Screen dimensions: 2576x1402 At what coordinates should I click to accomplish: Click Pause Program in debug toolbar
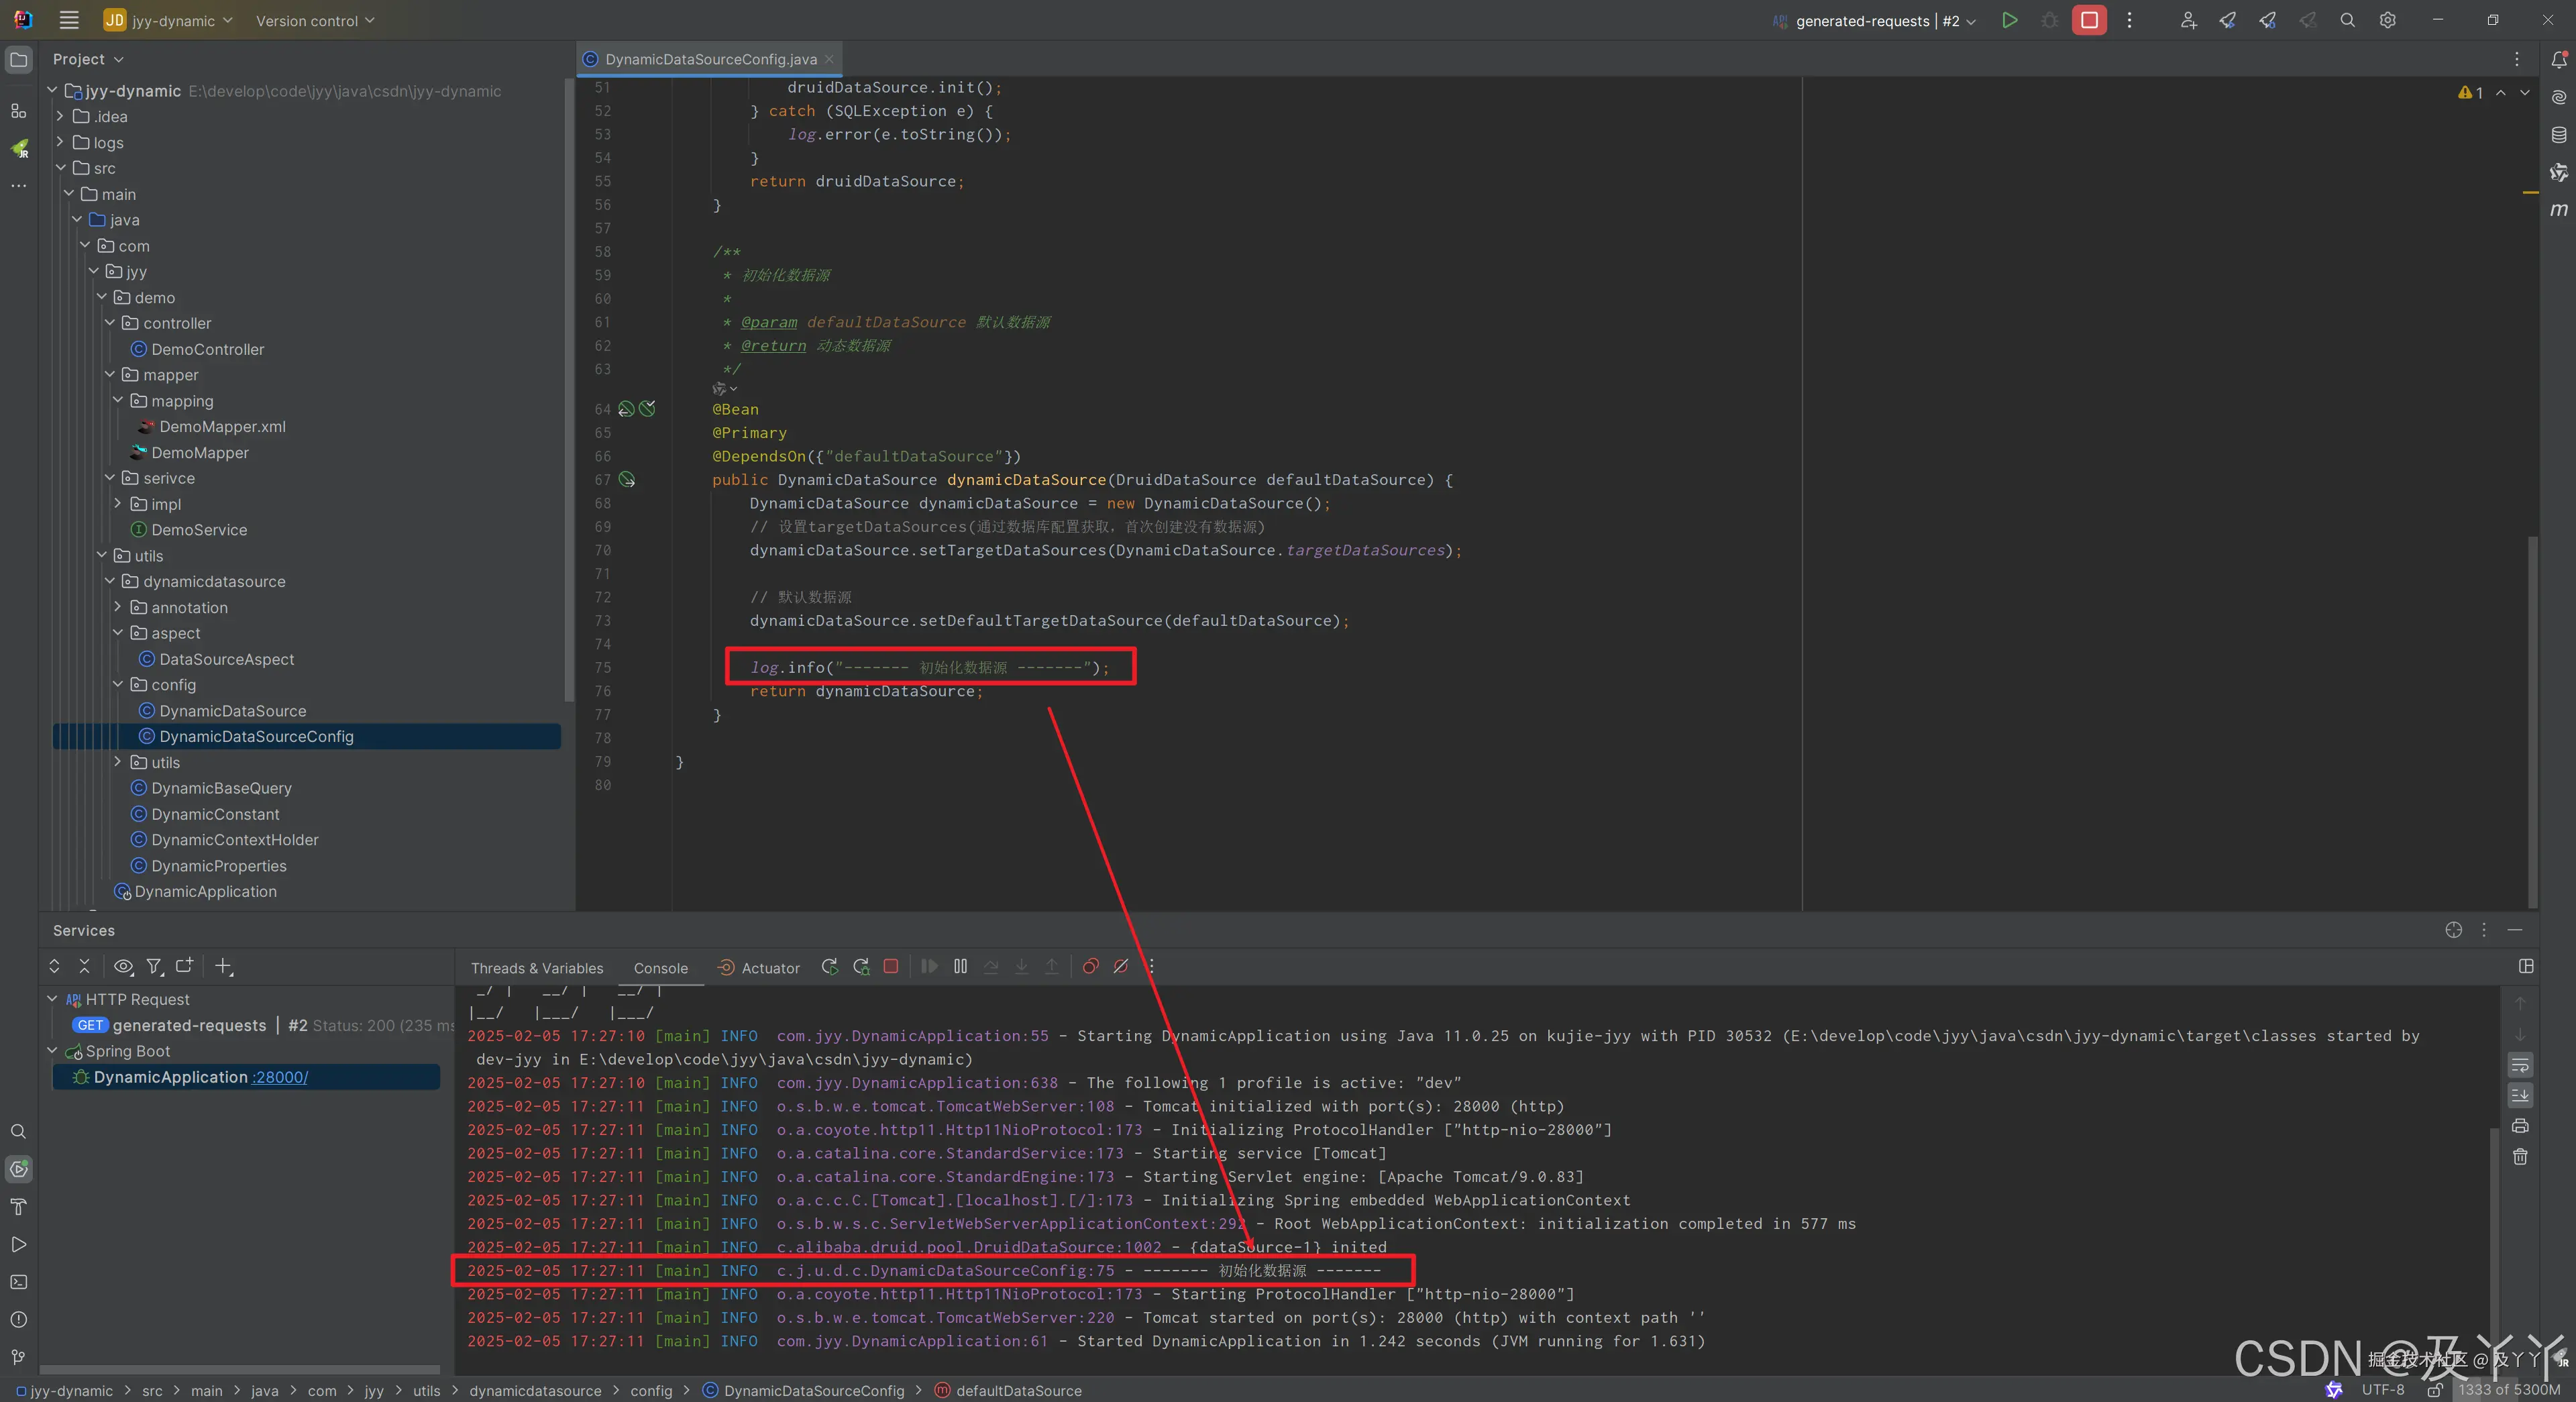tap(960, 966)
